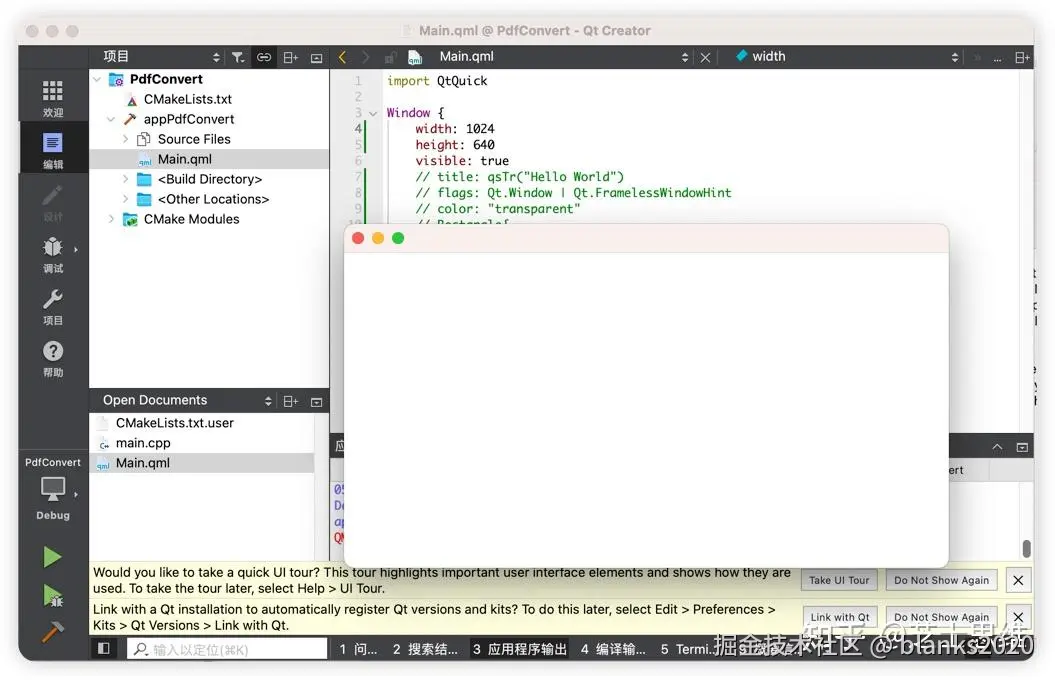Split the Open Documents panel
Screen dimensions: 1055x680
tap(291, 402)
